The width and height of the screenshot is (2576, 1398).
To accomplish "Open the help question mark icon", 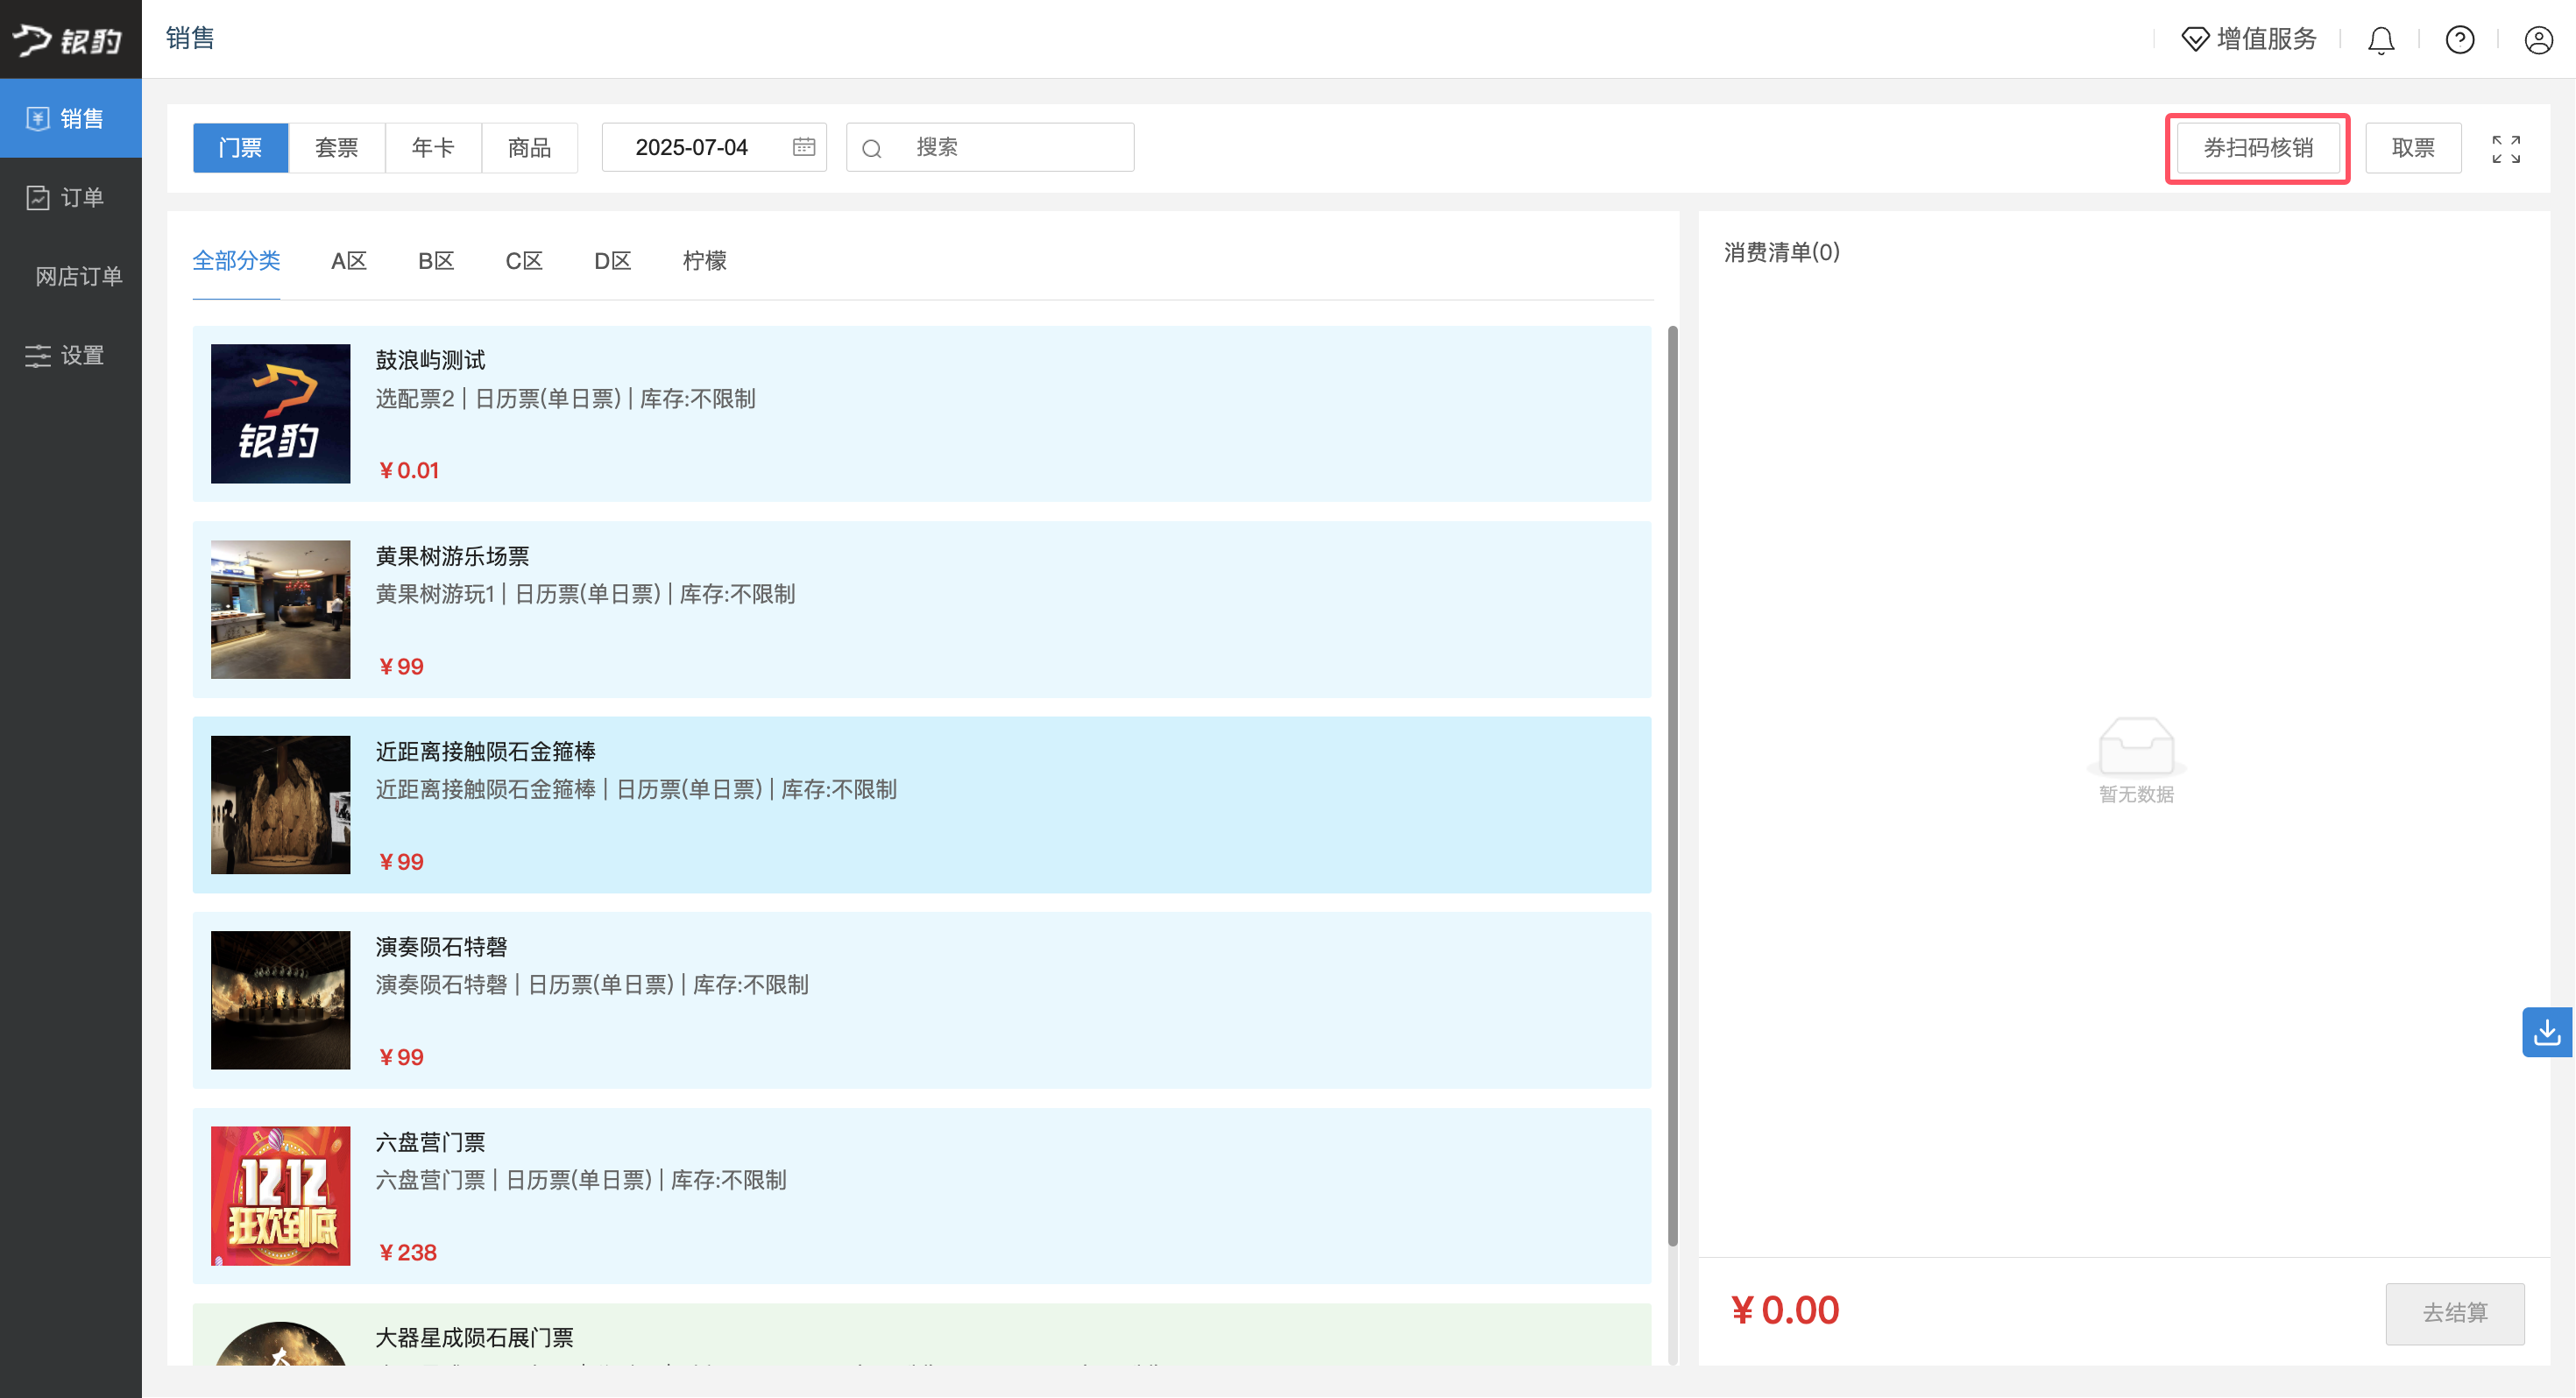I will click(2460, 40).
